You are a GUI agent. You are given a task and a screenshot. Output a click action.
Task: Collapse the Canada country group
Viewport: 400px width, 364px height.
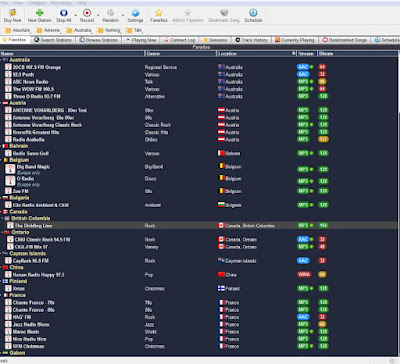pyautogui.click(x=1, y=212)
